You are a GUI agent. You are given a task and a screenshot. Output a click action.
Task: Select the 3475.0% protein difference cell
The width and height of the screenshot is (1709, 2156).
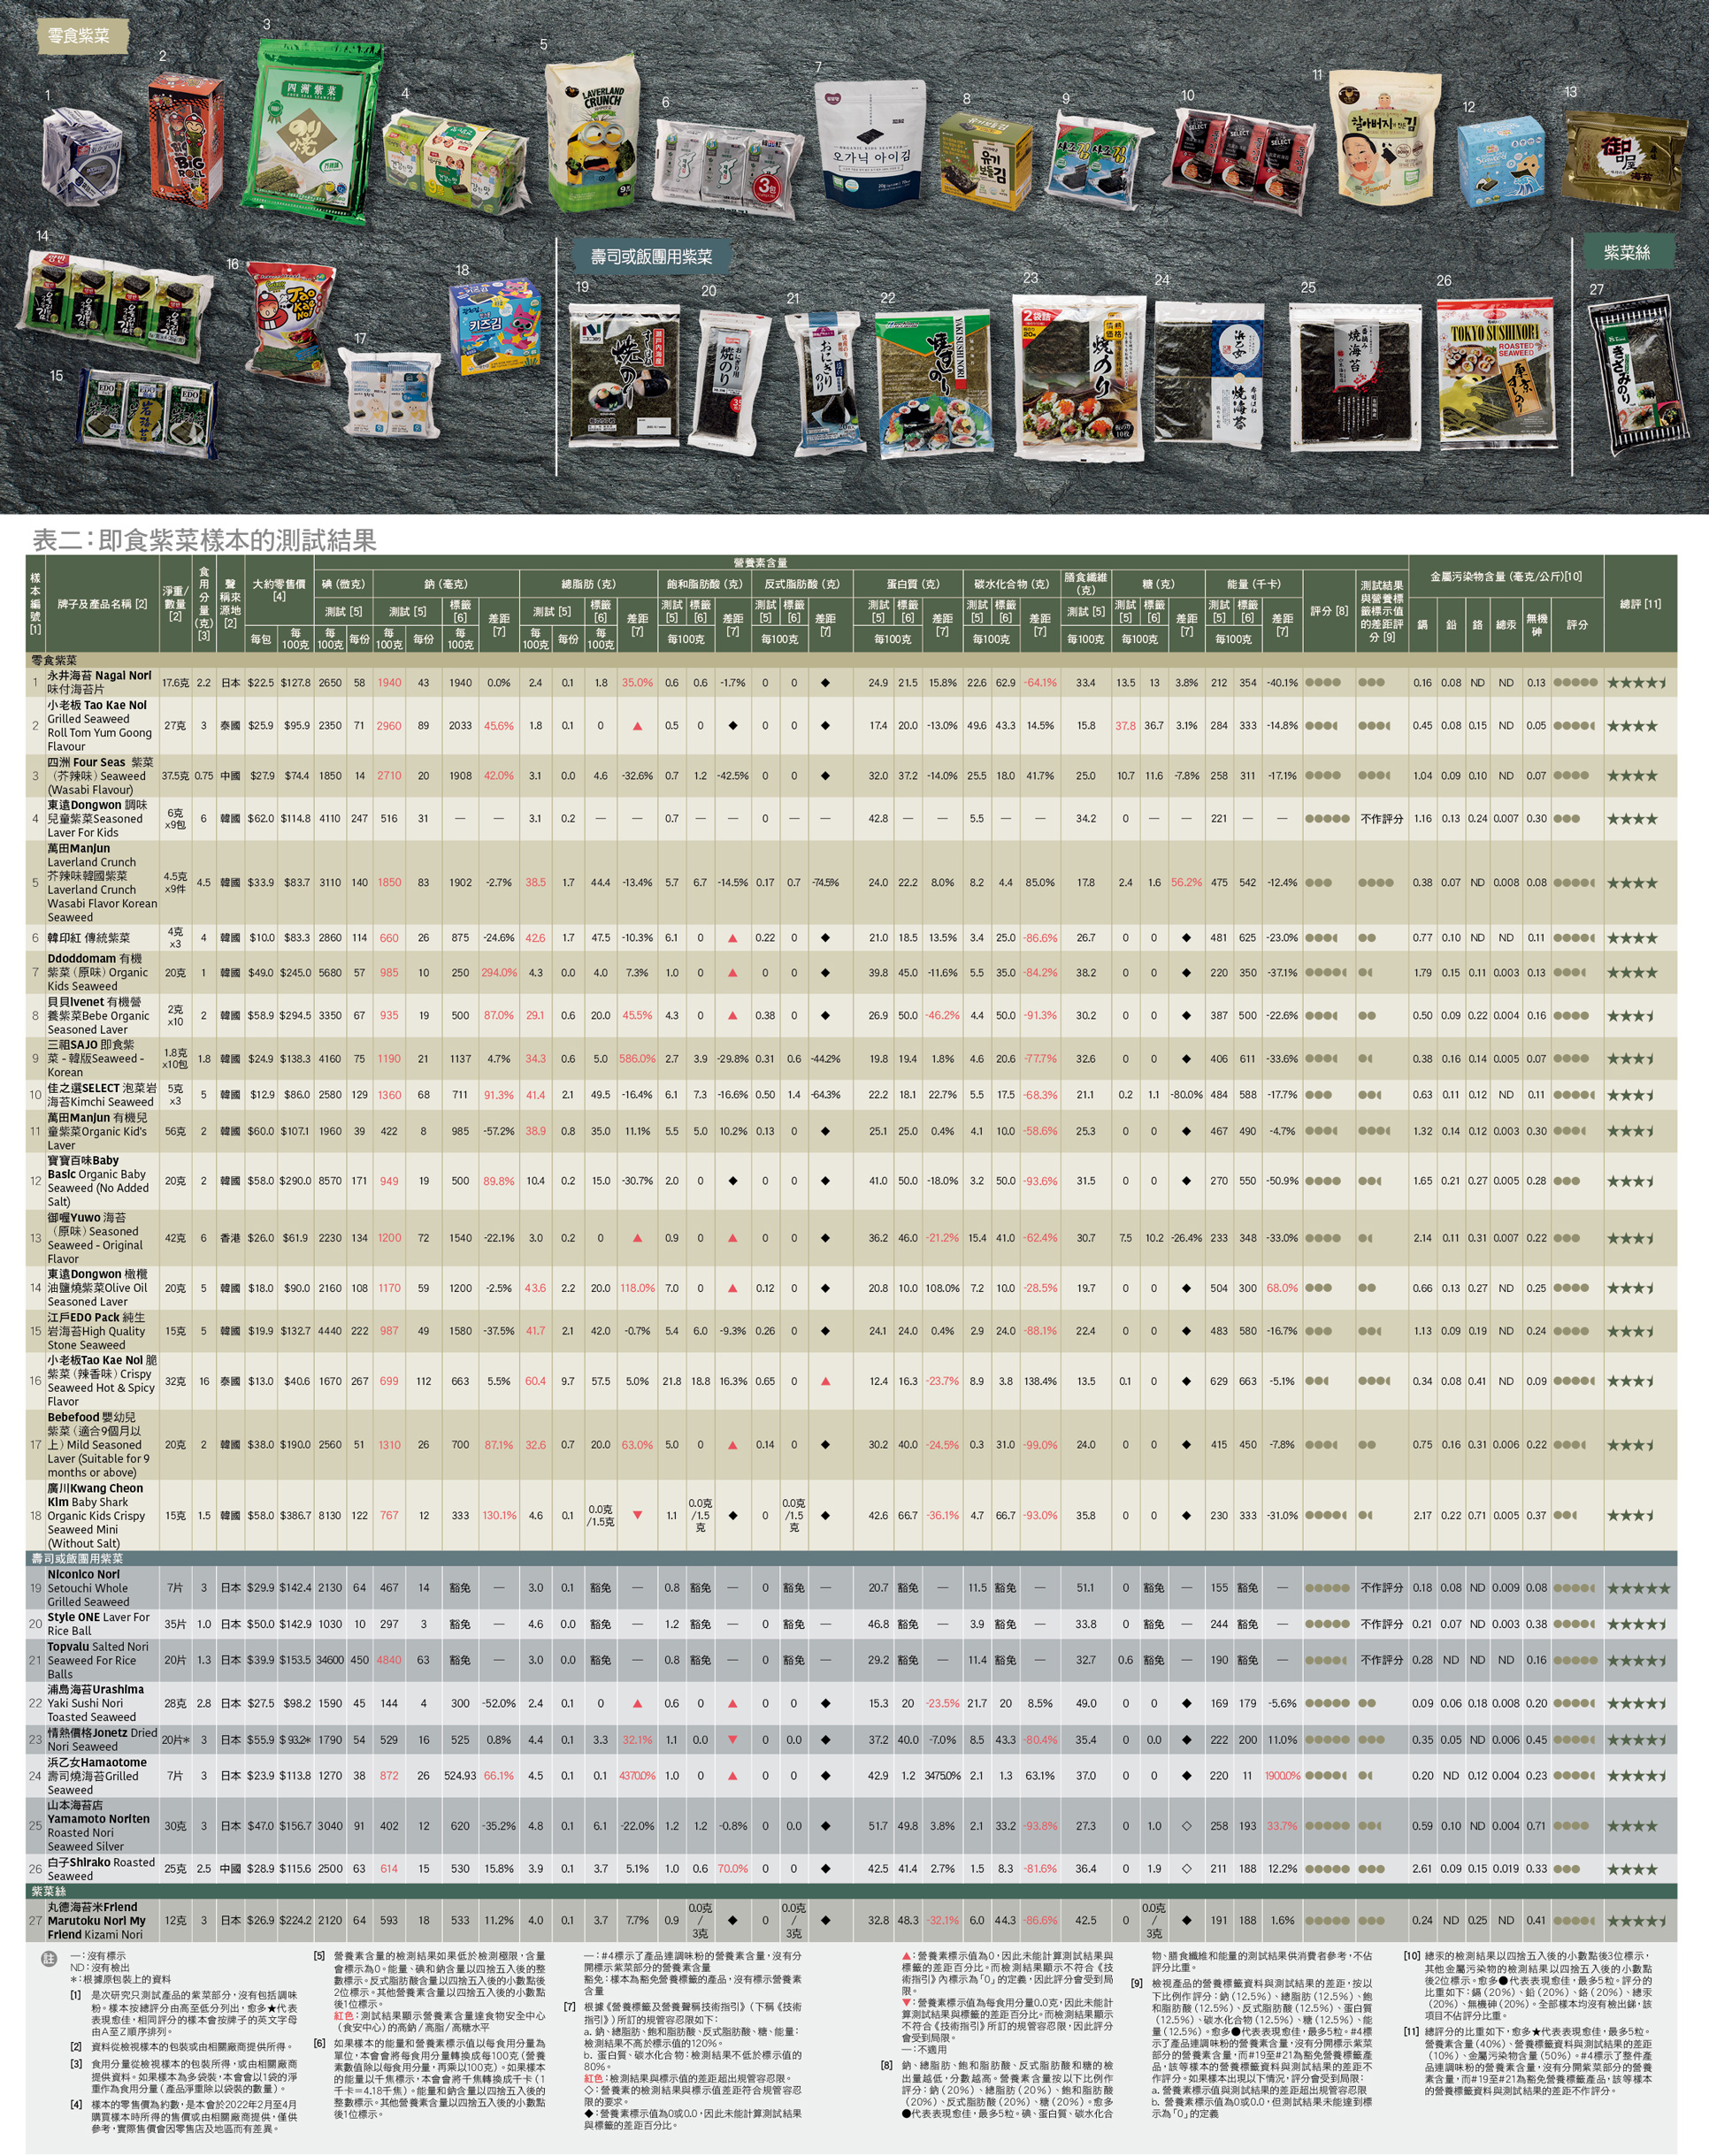(942, 1776)
